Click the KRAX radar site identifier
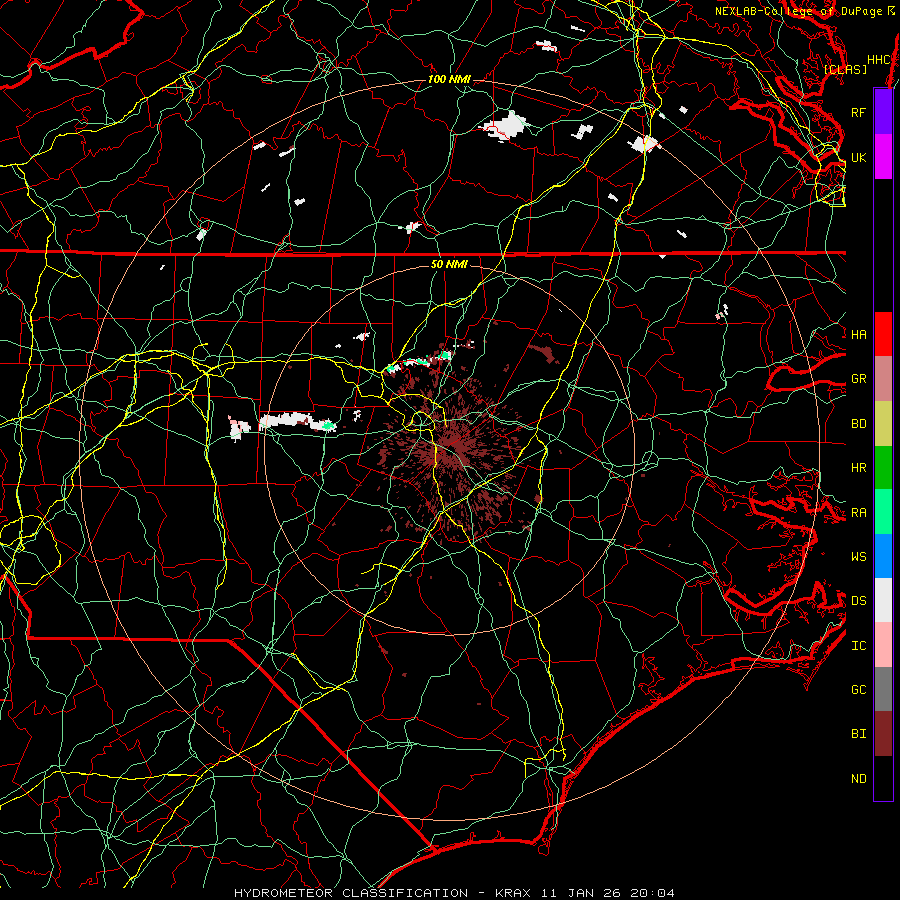The image size is (900, 900). pos(513,893)
